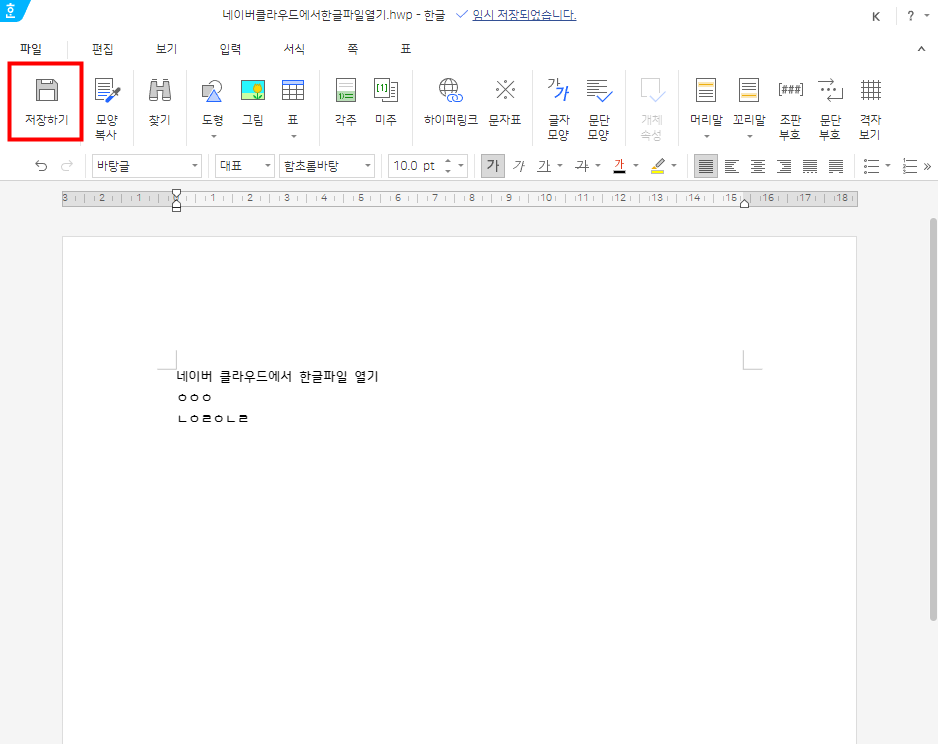The image size is (938, 744).
Task: Redo the last action
Action: coord(67,166)
